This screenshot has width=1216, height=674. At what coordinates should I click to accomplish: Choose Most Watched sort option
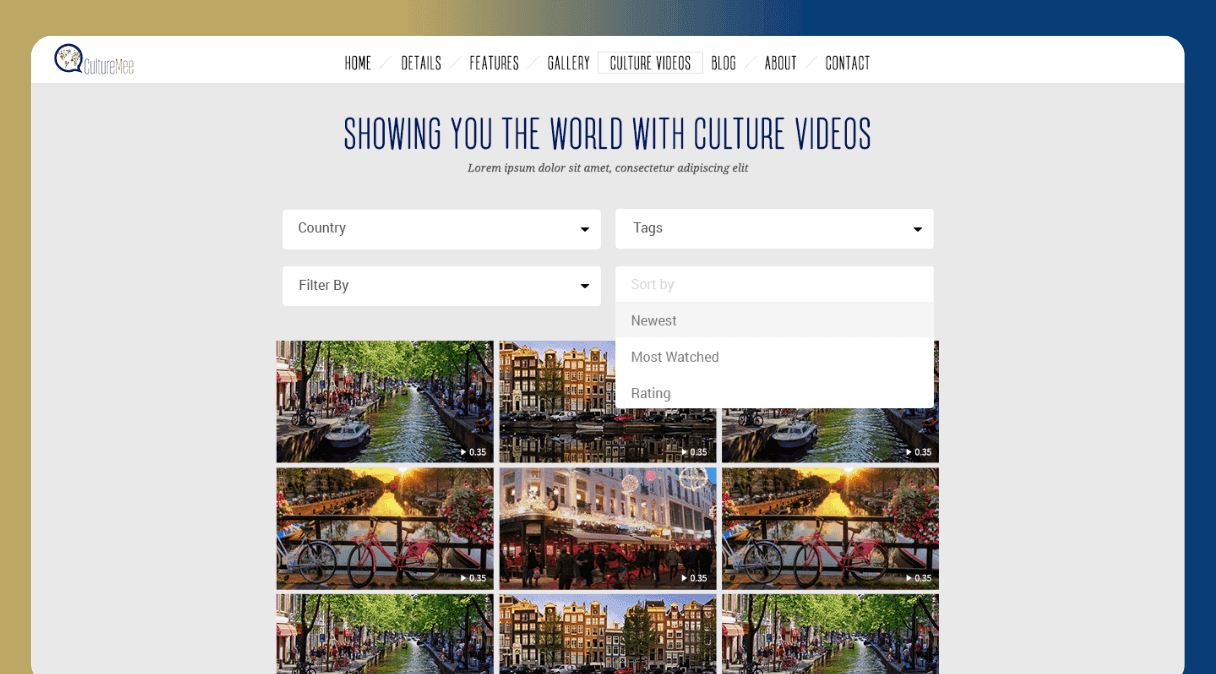tap(774, 357)
